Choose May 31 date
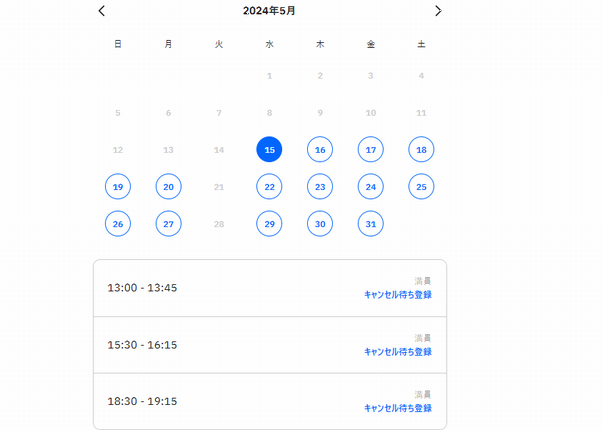 [x=371, y=224]
